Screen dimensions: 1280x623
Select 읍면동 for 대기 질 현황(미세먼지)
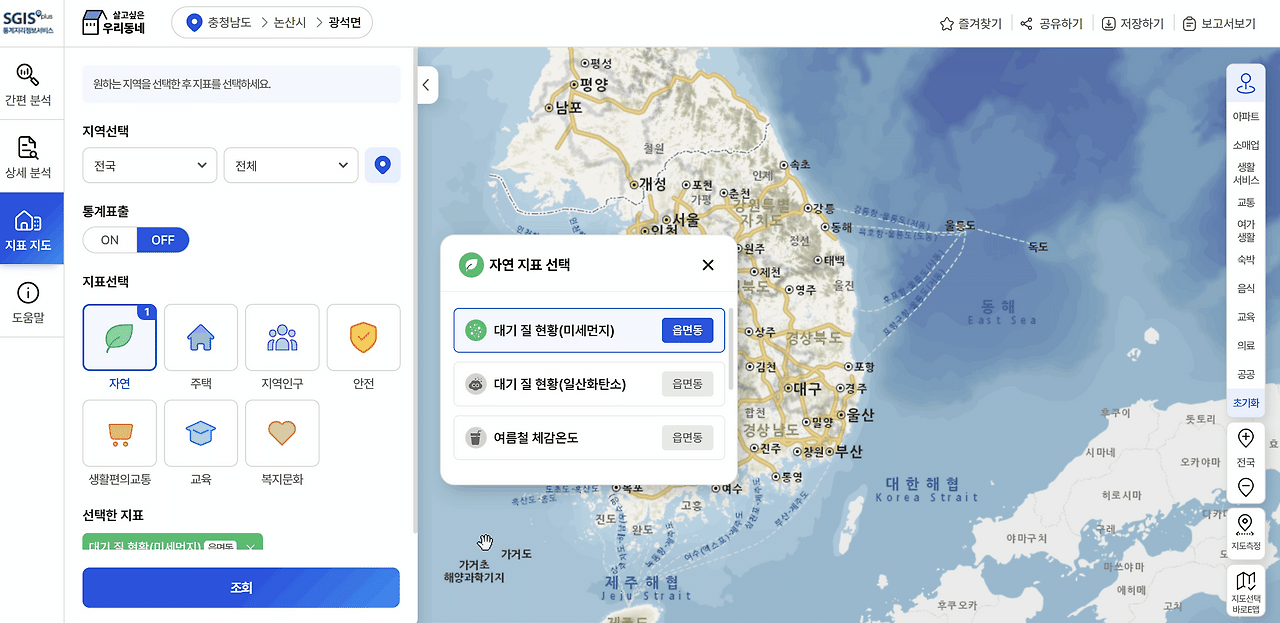point(688,330)
